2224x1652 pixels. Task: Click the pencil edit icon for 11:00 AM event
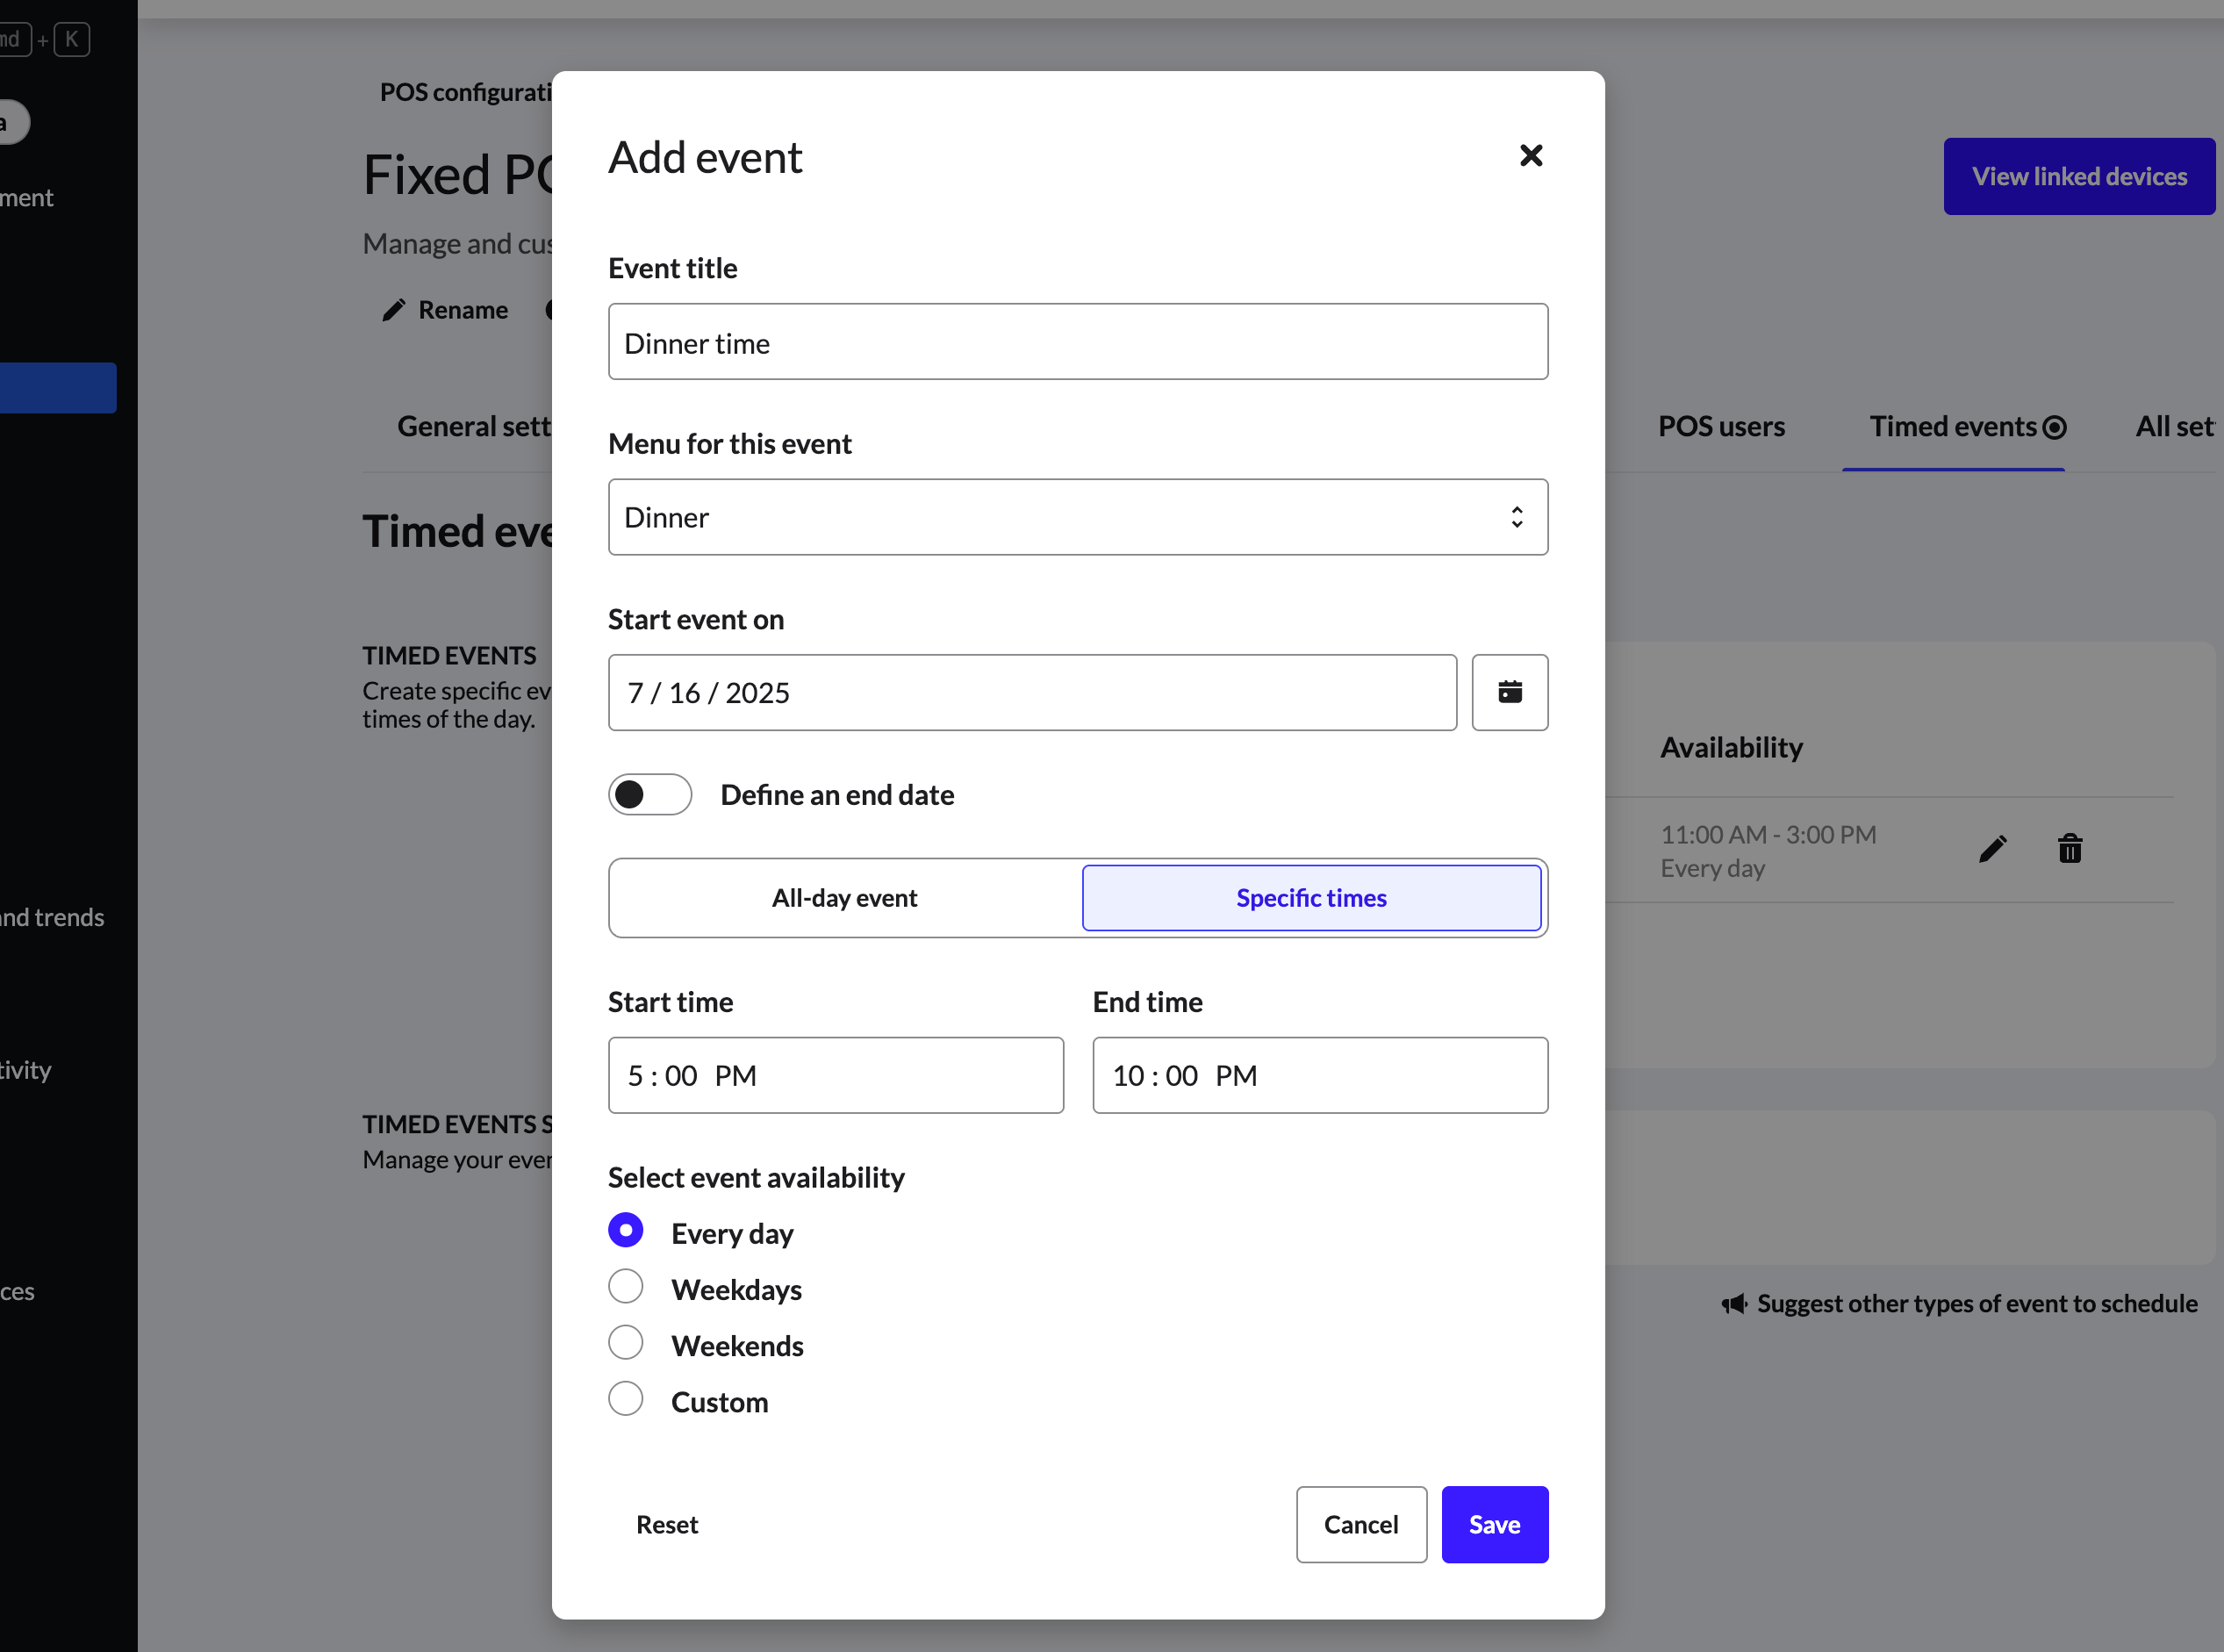1992,849
